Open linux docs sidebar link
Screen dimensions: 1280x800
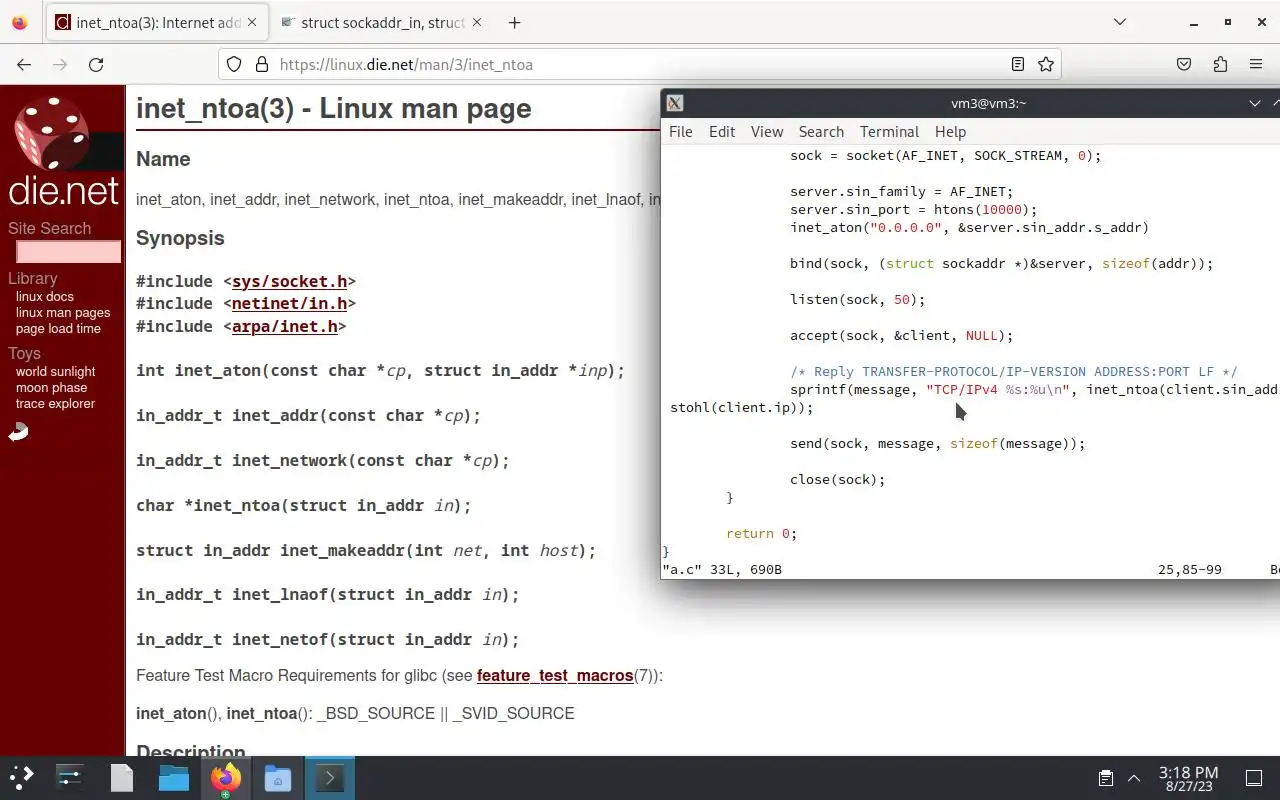pos(45,297)
